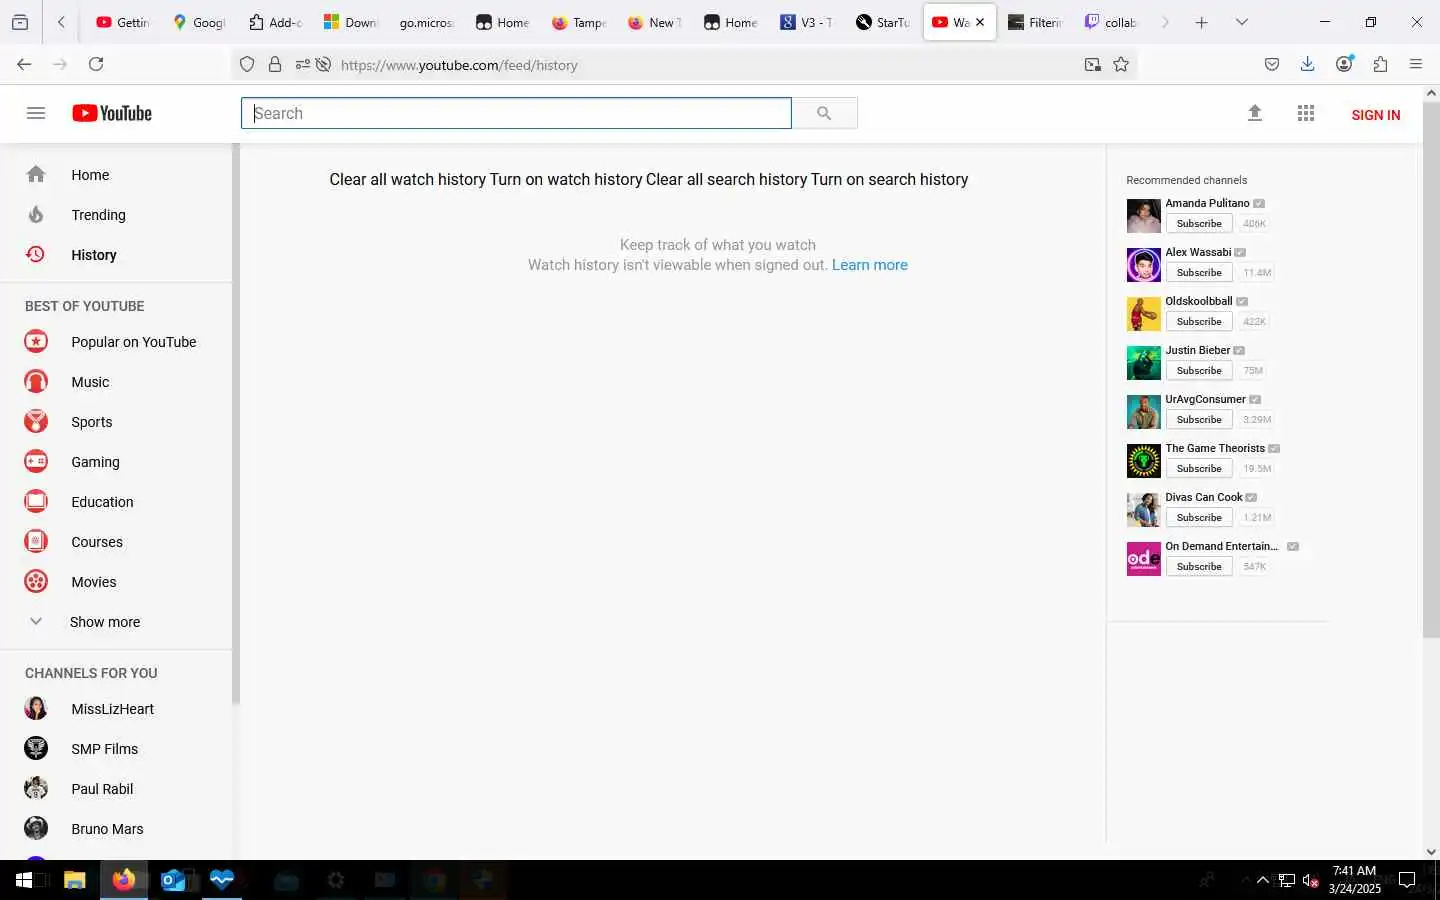
Task: Close the active YouTube tab
Action: [980, 22]
